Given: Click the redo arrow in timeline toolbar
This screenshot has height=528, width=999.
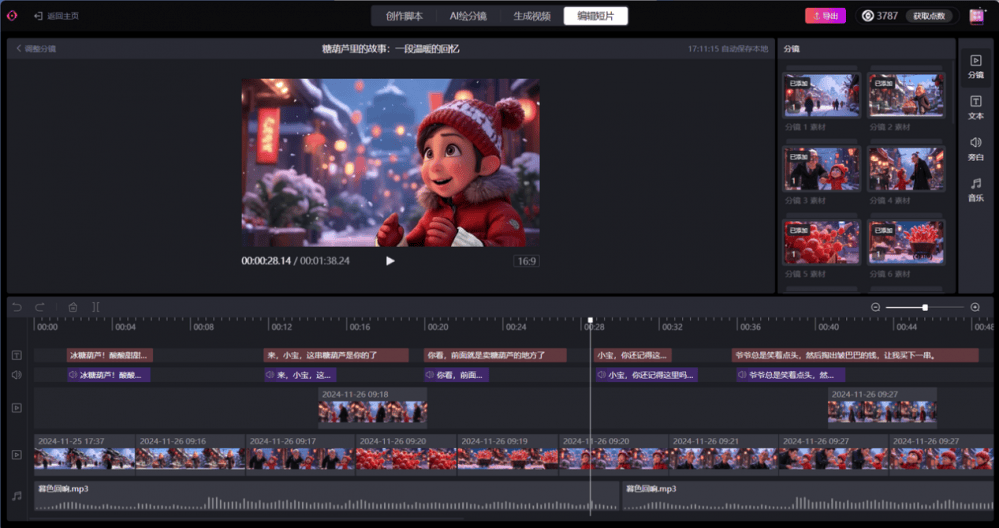Looking at the screenshot, I should point(40,307).
